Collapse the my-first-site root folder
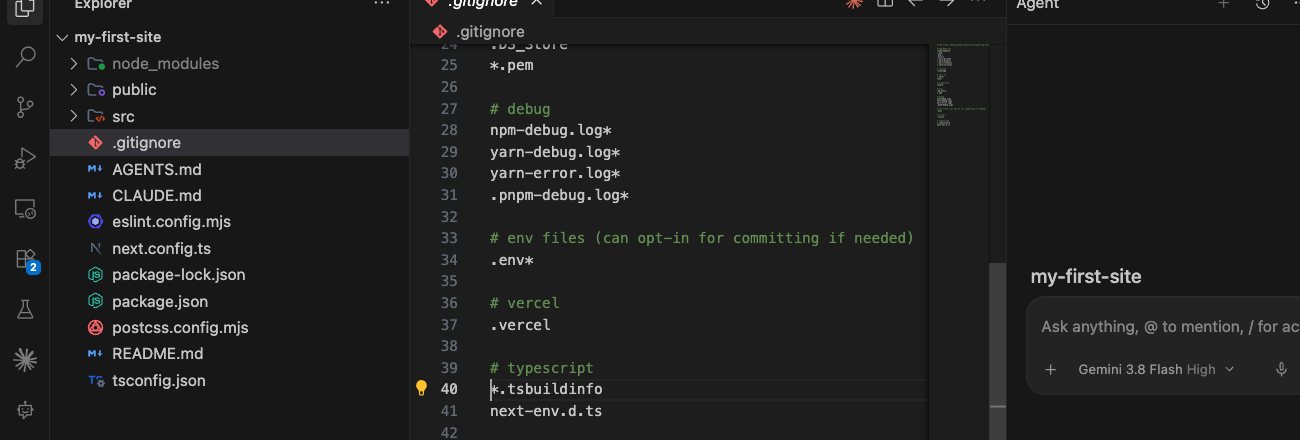Screen dimensions: 1300x440 (63, 37)
